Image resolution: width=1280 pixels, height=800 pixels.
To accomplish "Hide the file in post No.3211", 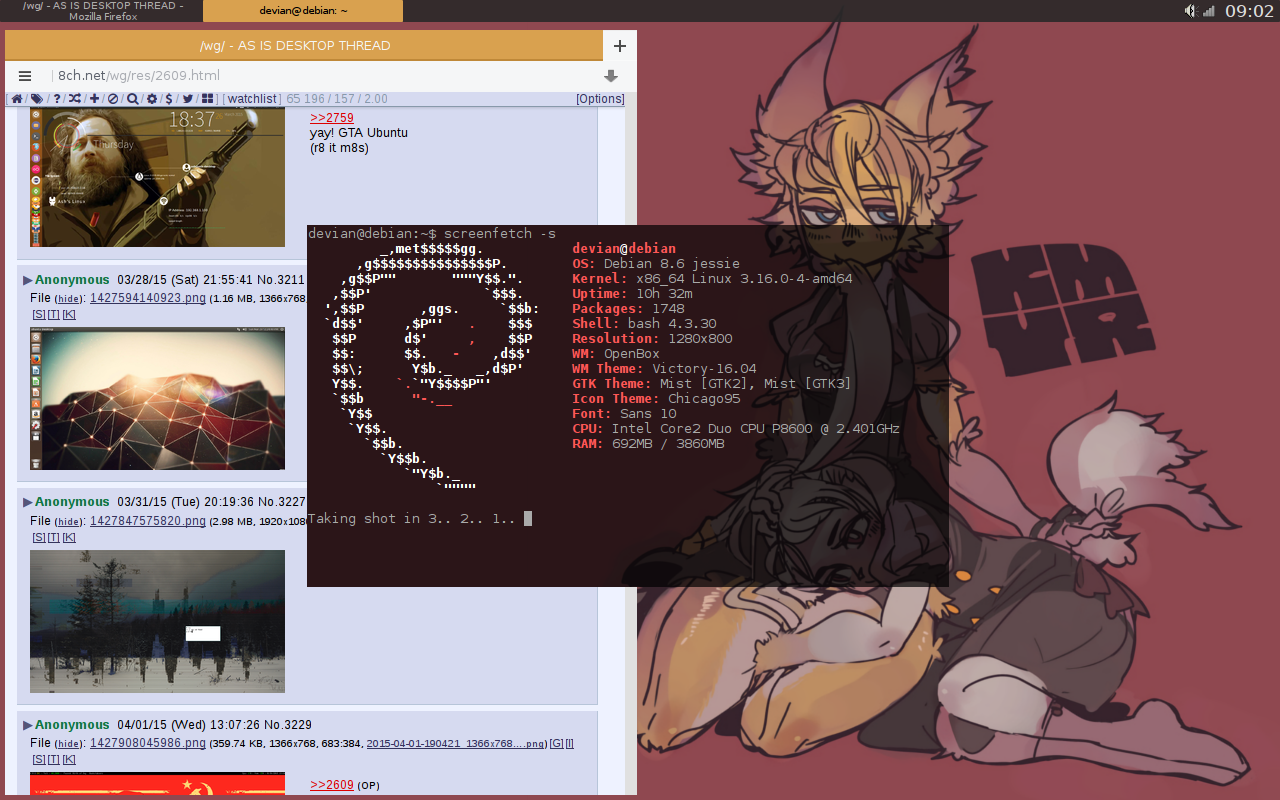I will tap(68, 299).
